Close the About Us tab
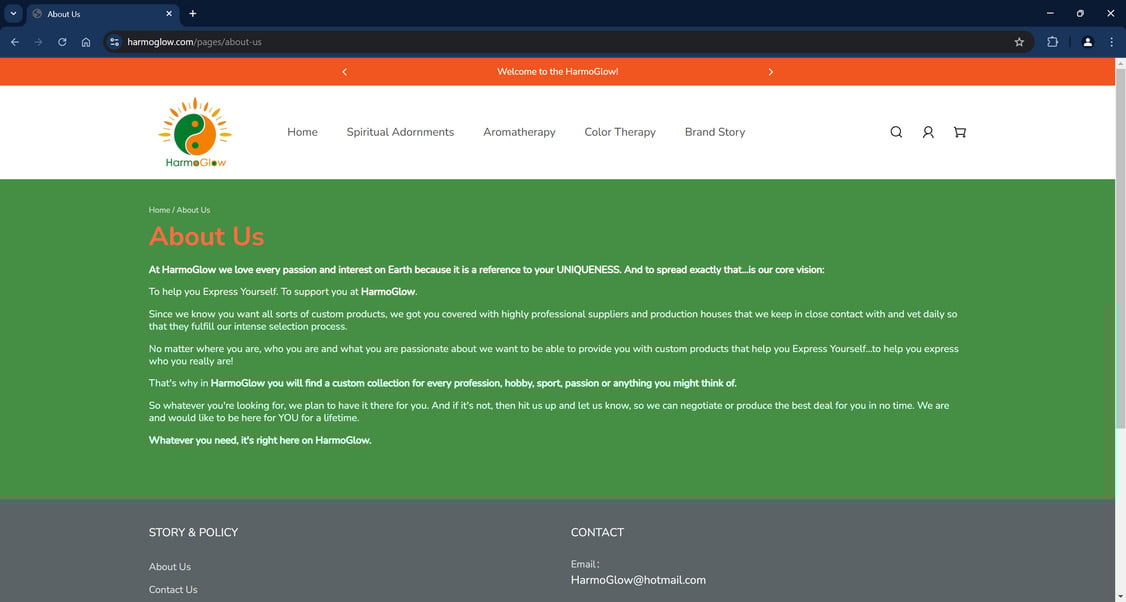Image resolution: width=1126 pixels, height=602 pixels. point(169,14)
